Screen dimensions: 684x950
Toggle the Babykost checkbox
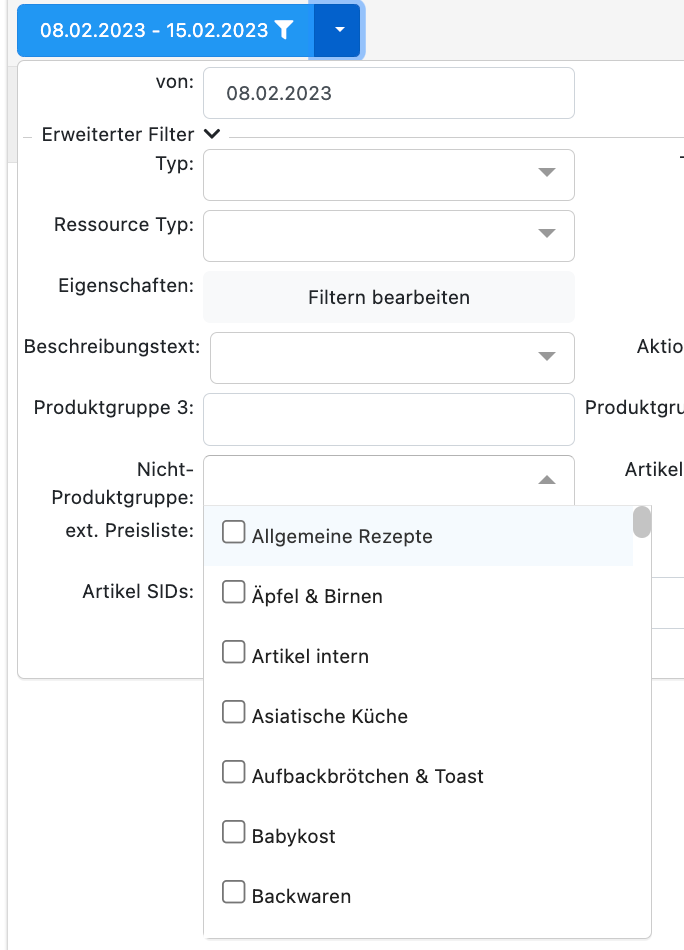(x=233, y=833)
